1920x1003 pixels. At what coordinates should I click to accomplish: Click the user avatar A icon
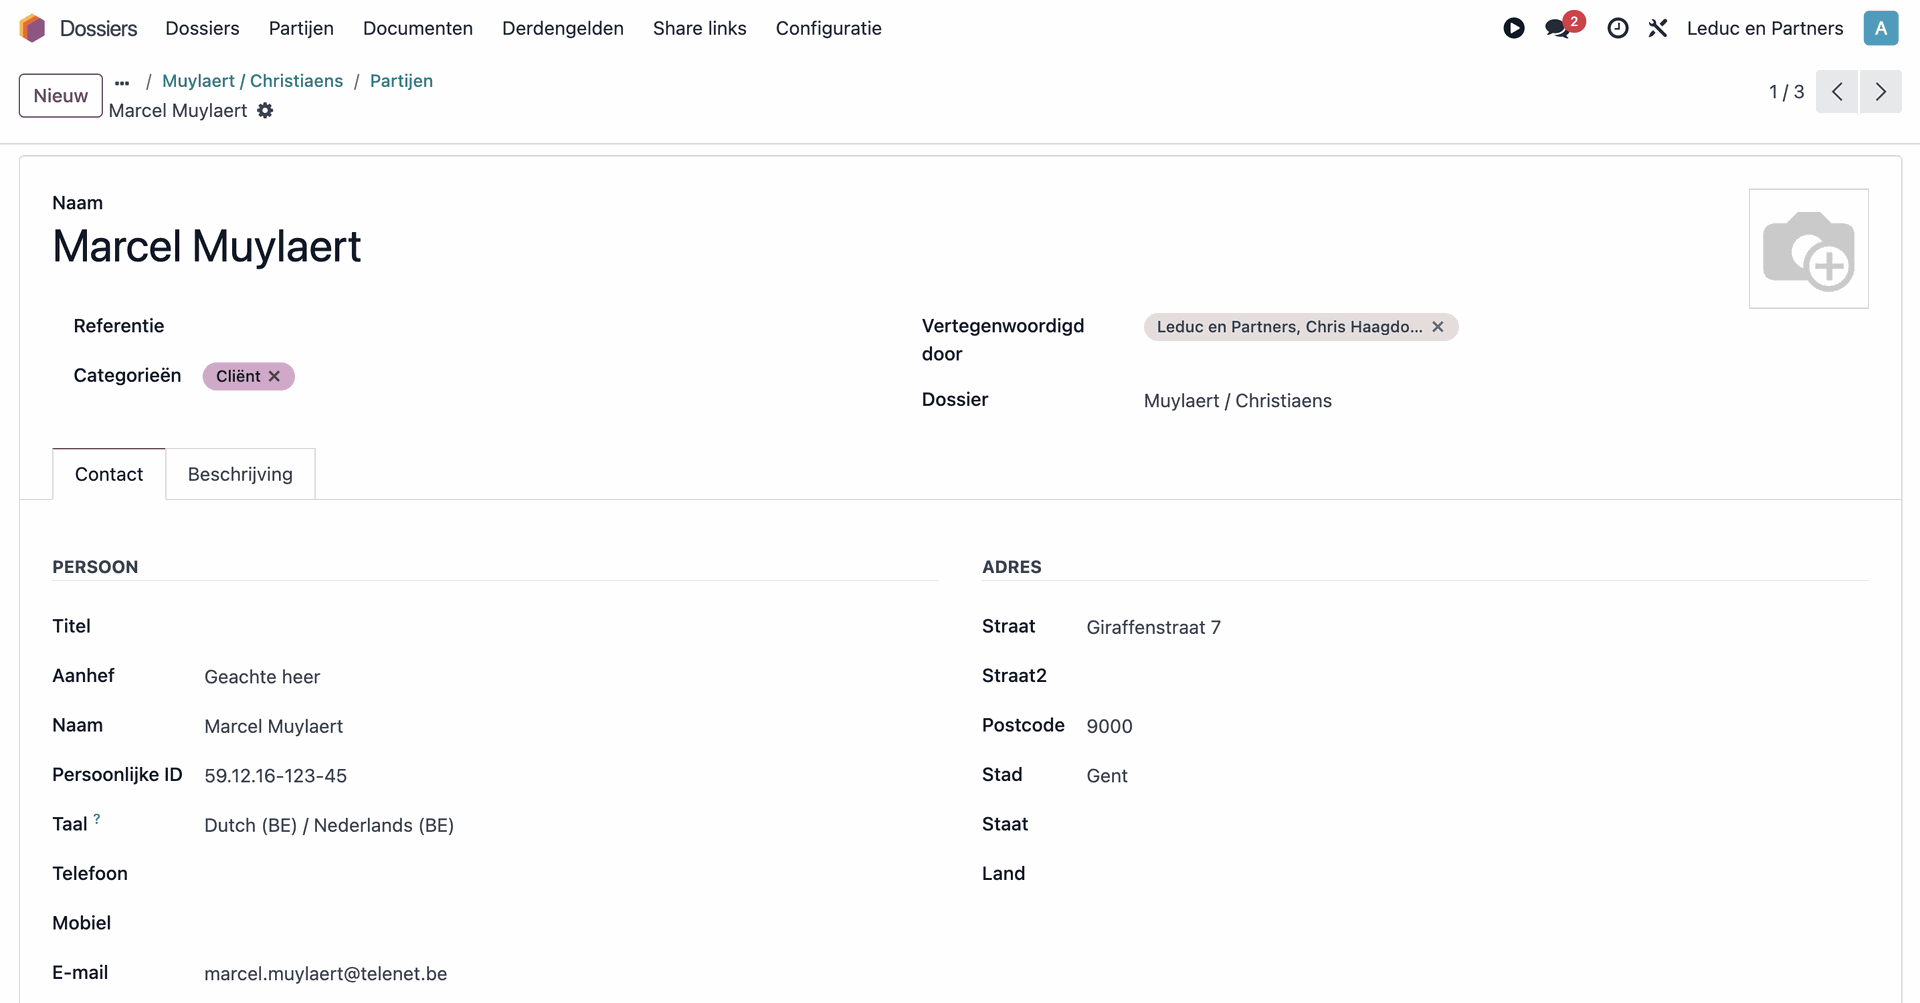[1880, 28]
